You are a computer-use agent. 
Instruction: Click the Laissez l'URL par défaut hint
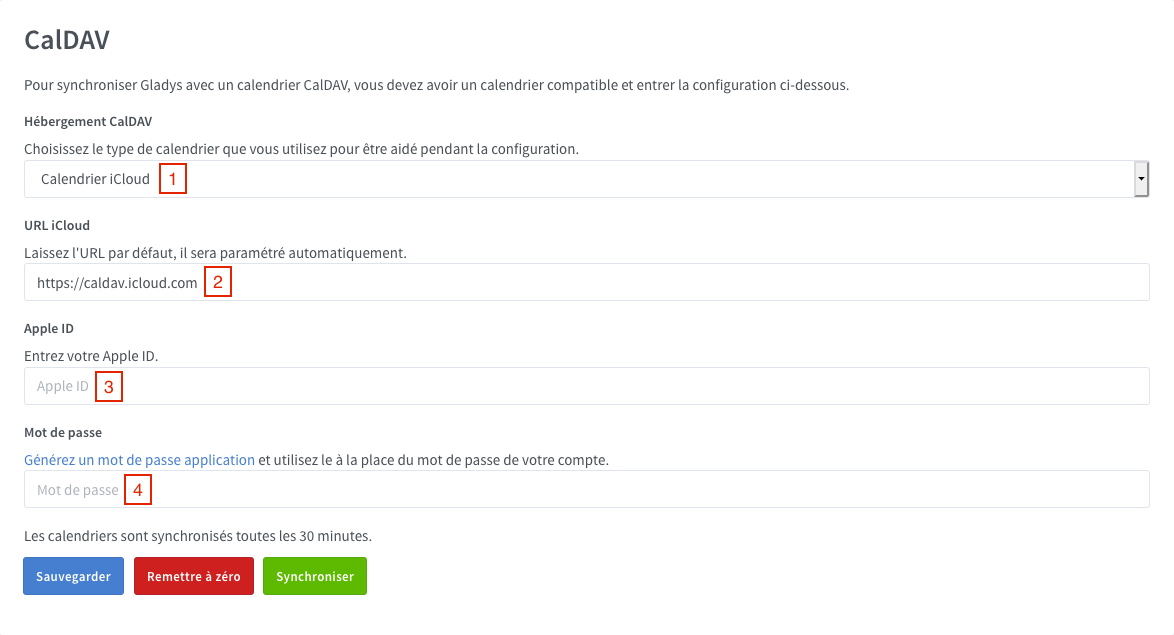coord(215,253)
